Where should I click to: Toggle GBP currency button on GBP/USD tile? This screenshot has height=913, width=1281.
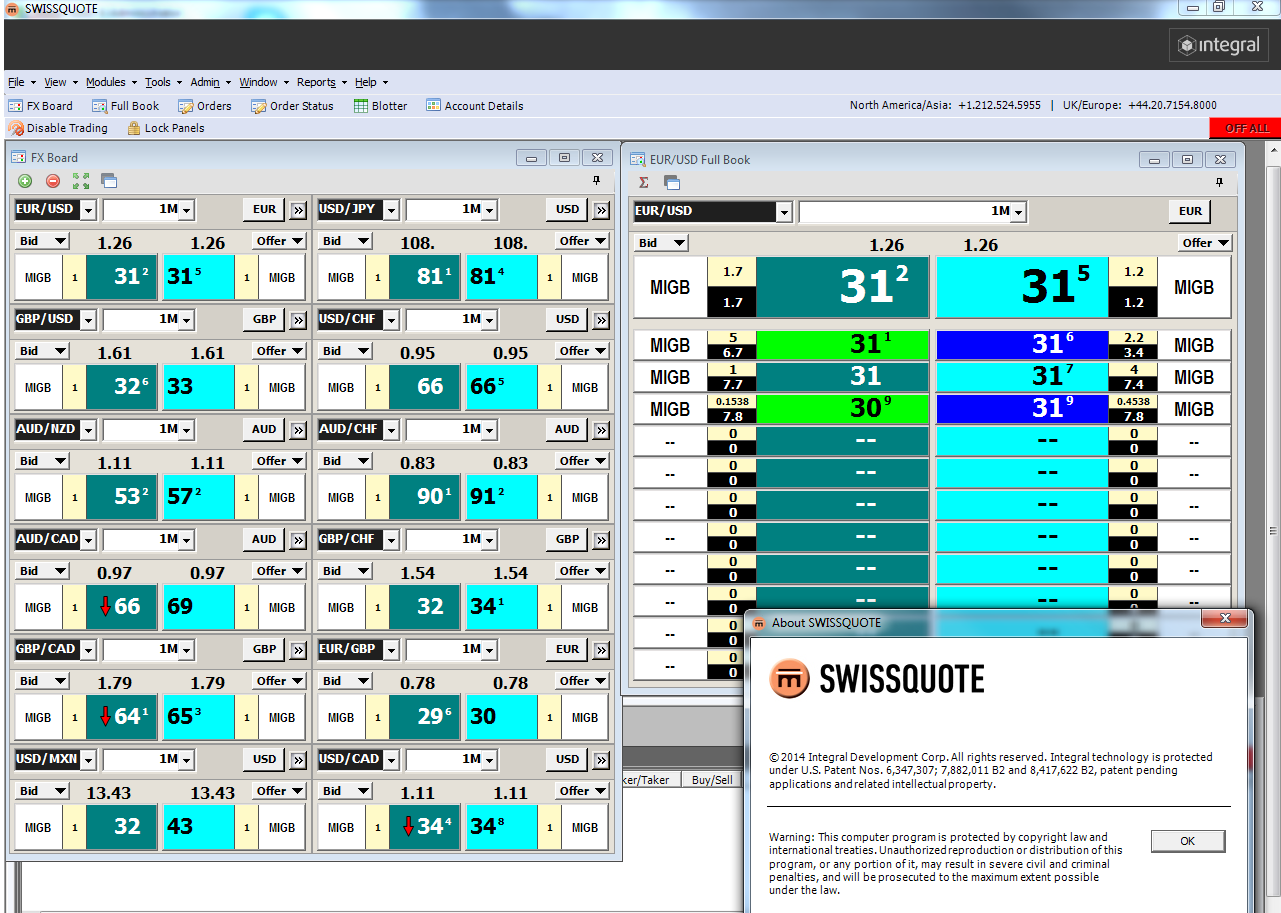coord(264,320)
